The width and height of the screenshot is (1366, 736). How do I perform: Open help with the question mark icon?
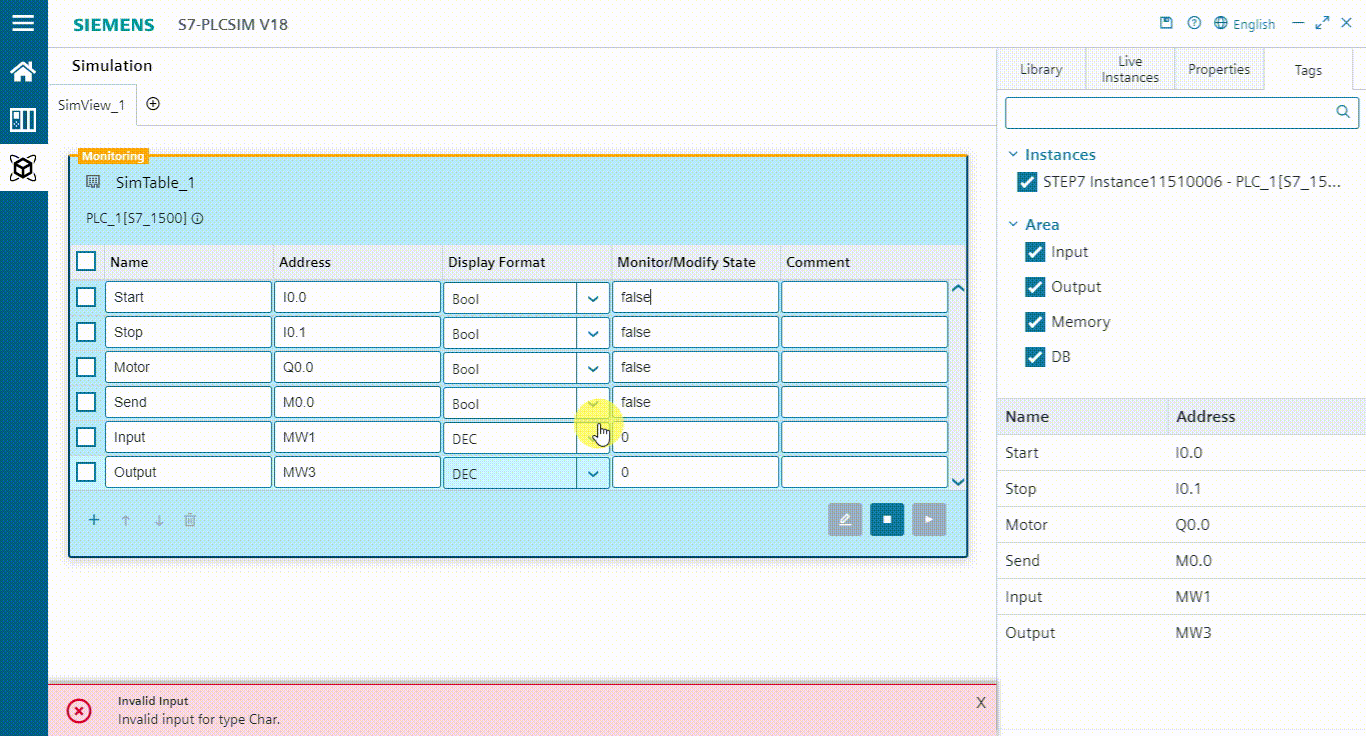click(1194, 23)
